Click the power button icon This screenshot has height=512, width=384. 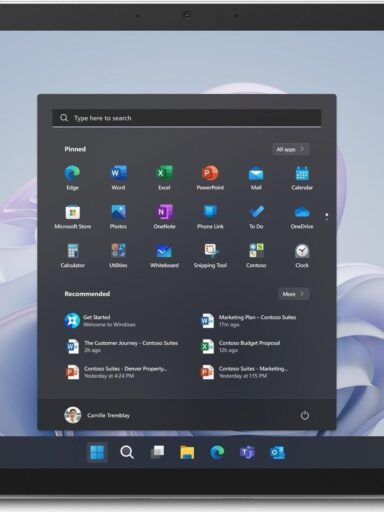tap(305, 415)
